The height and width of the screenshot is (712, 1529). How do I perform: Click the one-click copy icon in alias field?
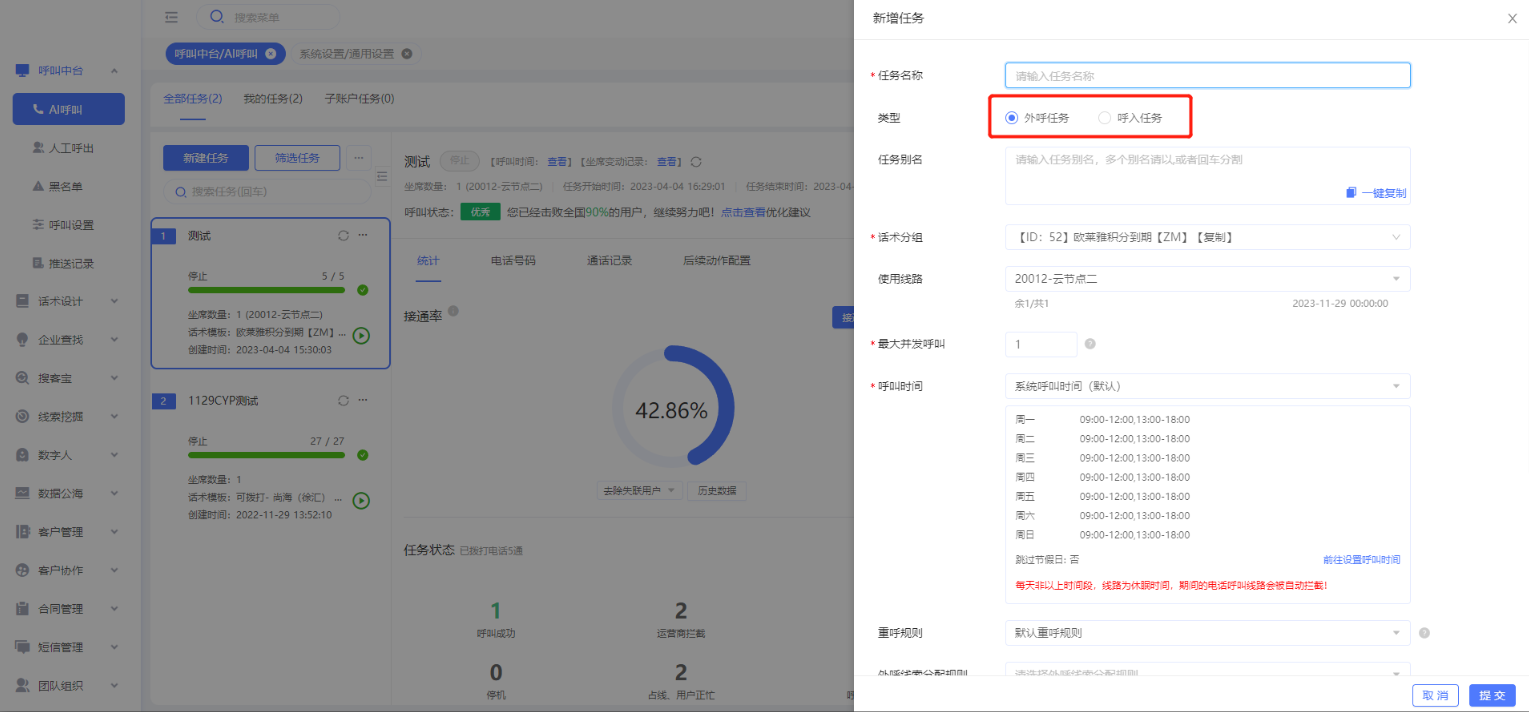click(x=1351, y=193)
